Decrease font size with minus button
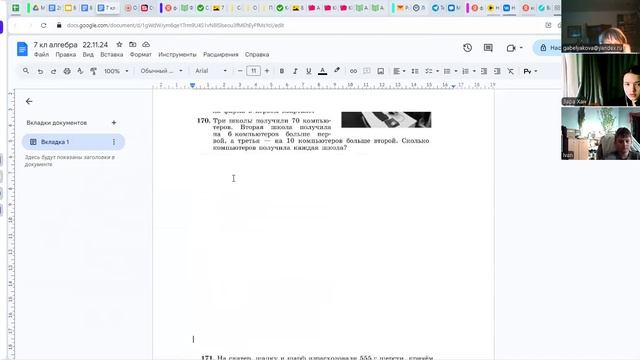The height and width of the screenshot is (360, 640). [240, 71]
